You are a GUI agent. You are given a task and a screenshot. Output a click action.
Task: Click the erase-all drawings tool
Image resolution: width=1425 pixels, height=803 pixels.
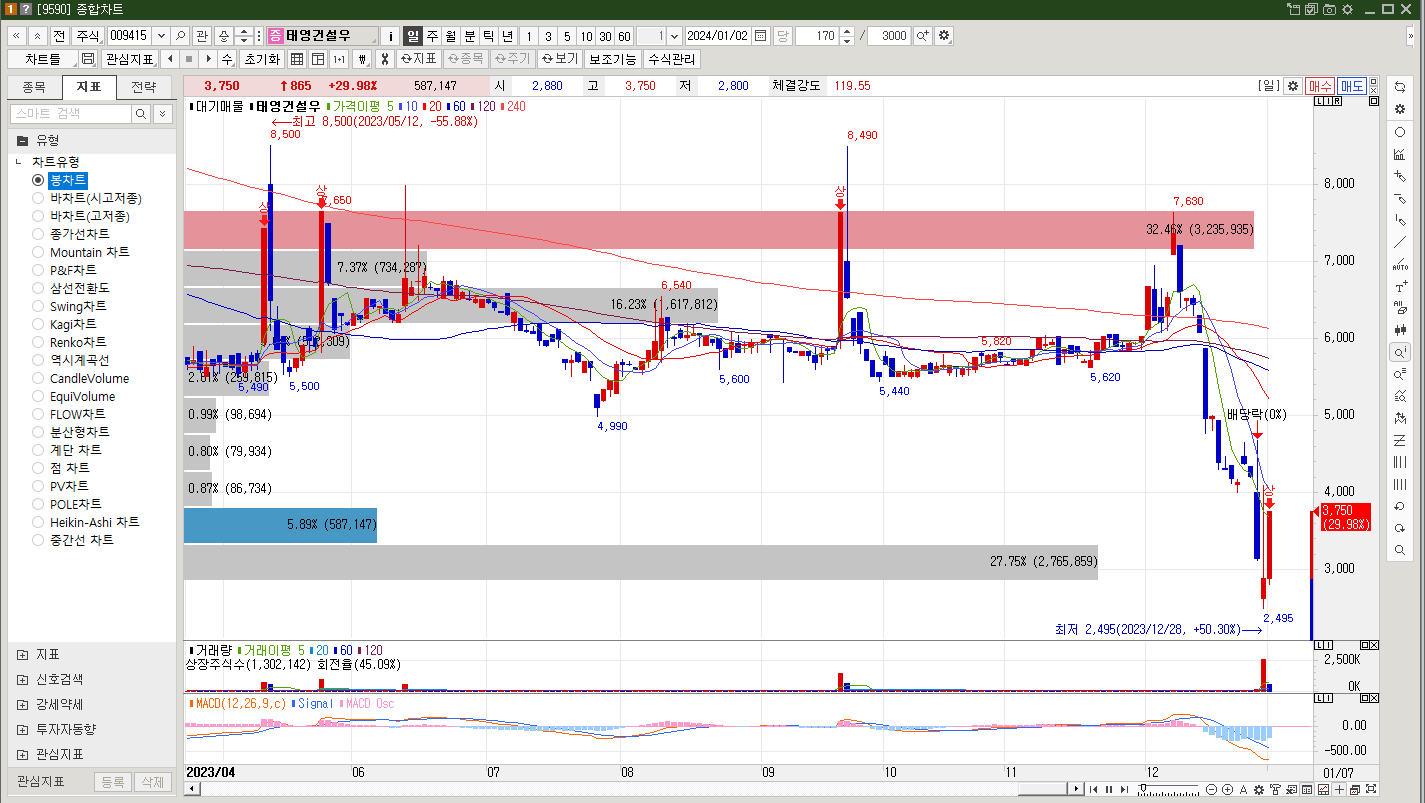pos(1400,308)
